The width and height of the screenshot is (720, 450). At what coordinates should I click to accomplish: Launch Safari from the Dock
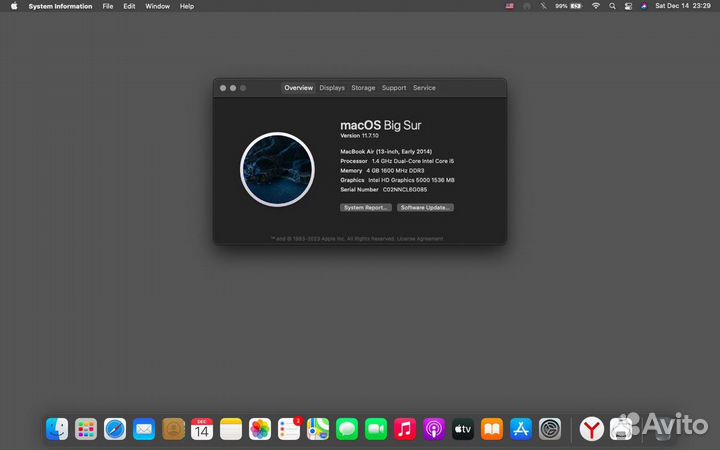point(115,429)
